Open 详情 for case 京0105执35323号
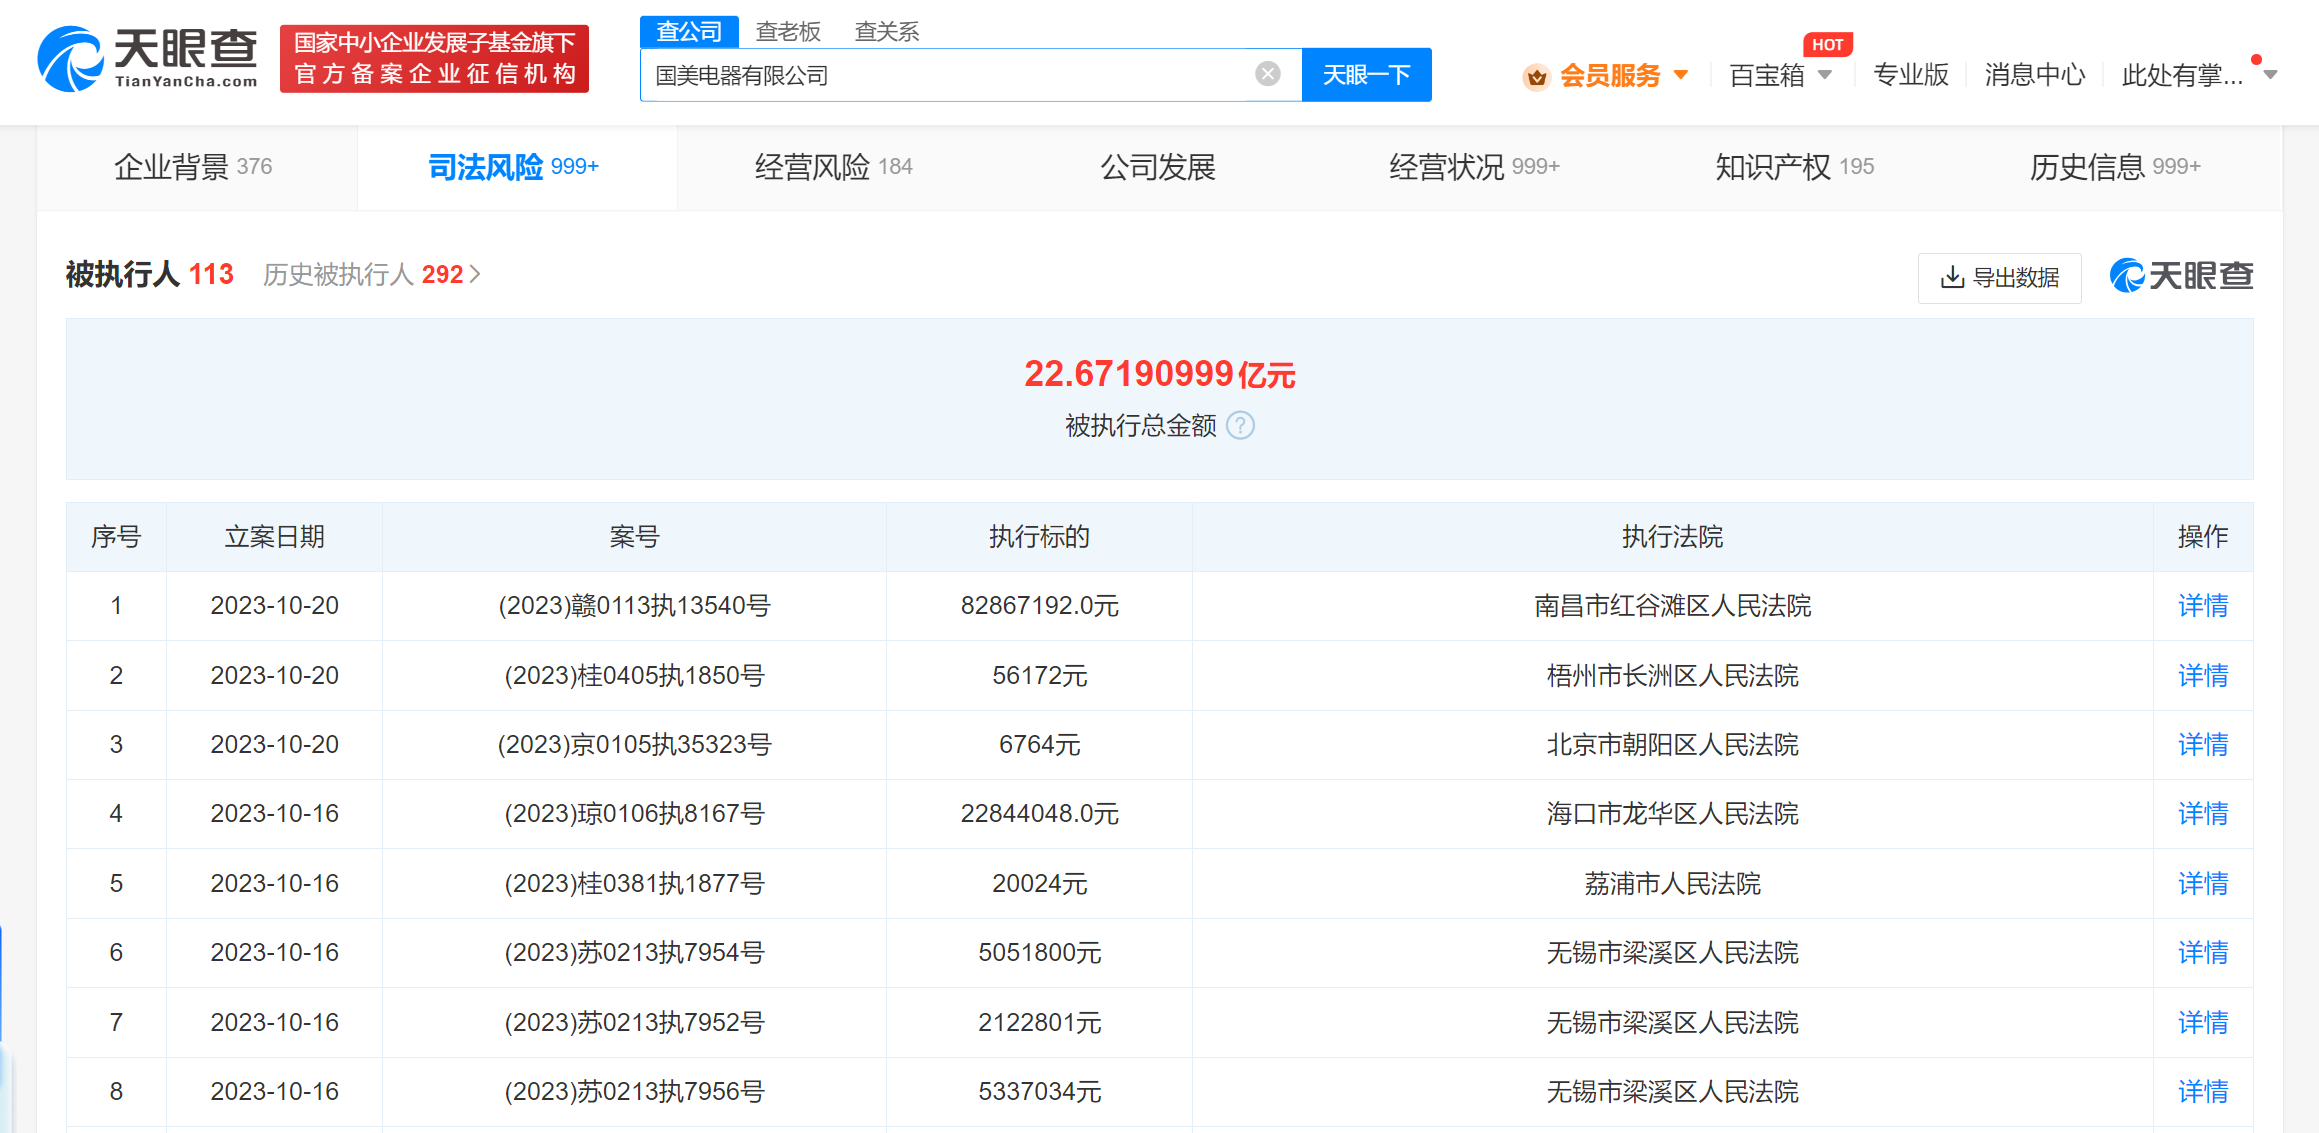This screenshot has height=1133, width=2319. [2203, 745]
